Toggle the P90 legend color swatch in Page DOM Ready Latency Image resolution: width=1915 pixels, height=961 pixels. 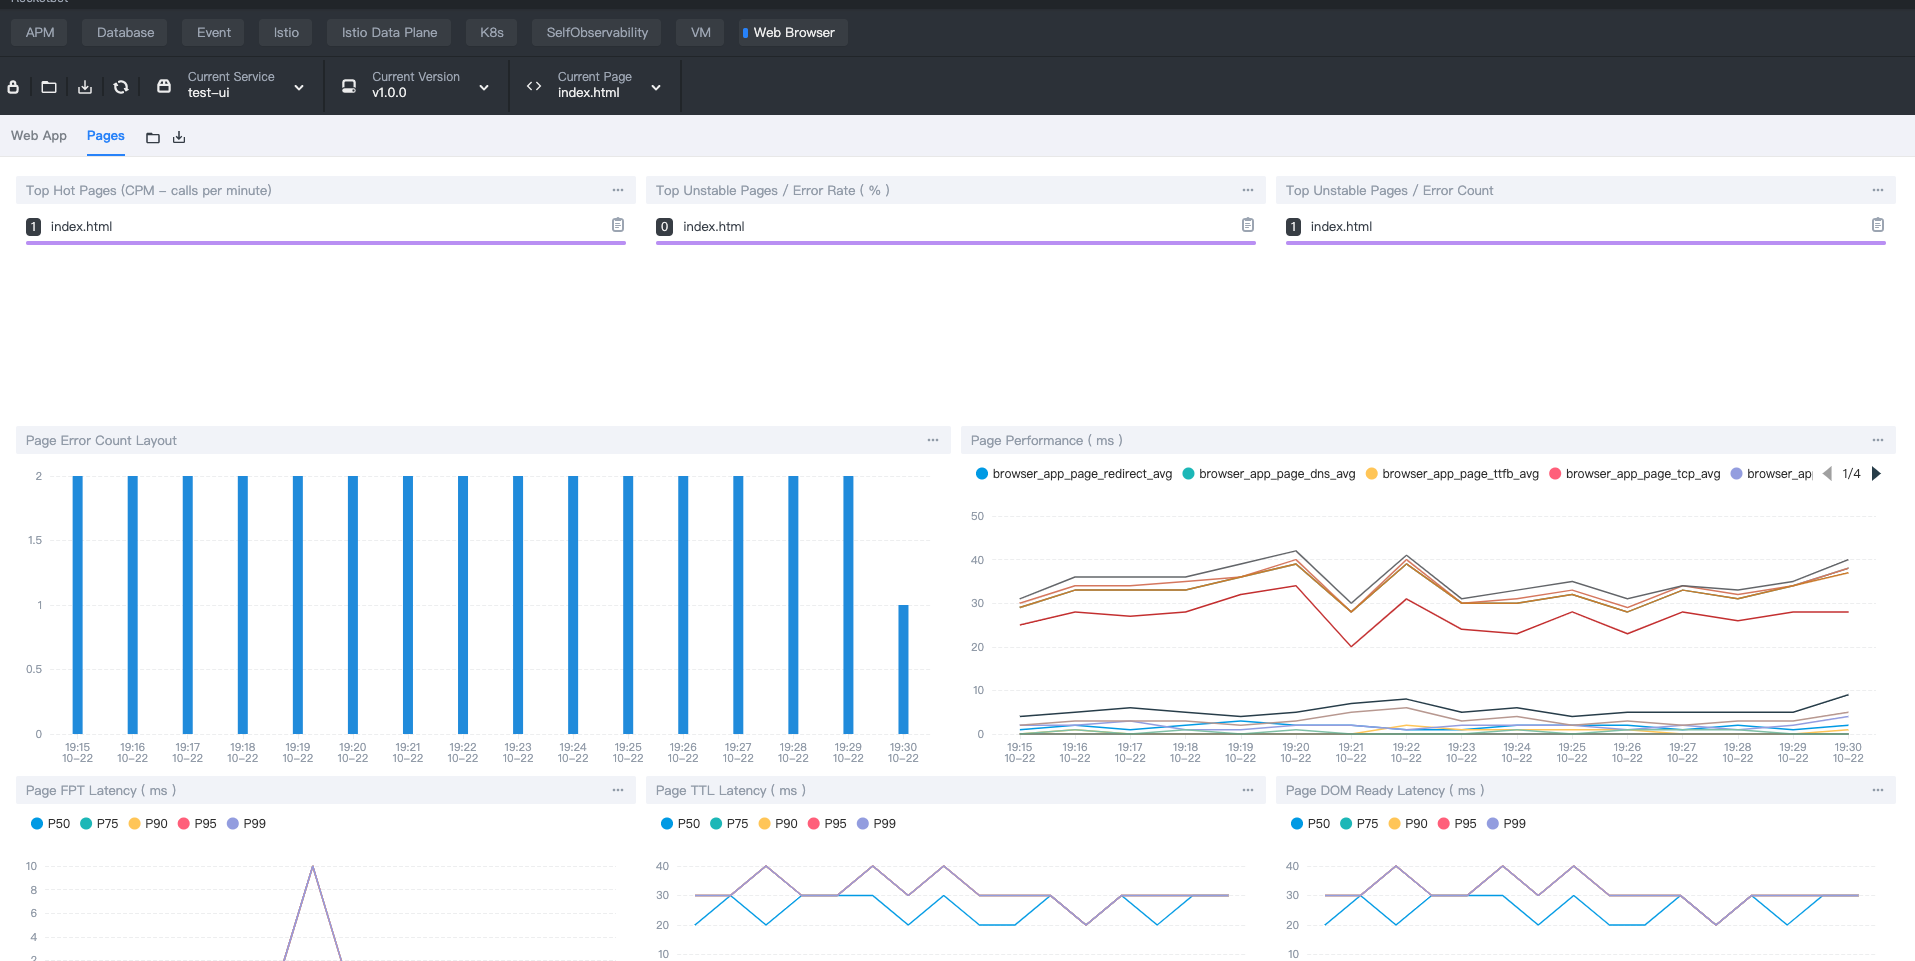(1395, 824)
